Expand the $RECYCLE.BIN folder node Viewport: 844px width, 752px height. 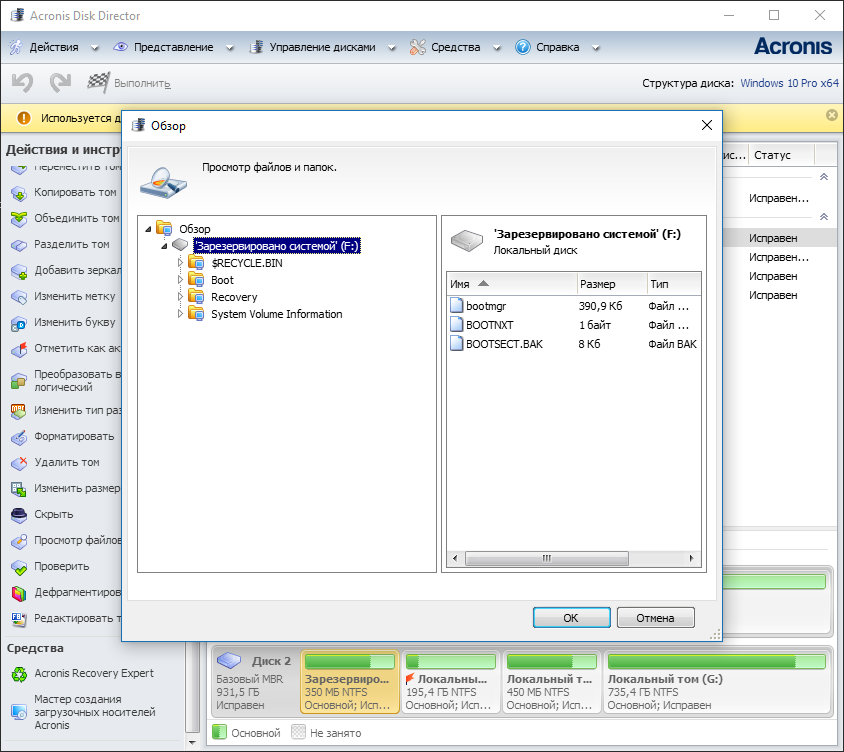(x=180, y=263)
